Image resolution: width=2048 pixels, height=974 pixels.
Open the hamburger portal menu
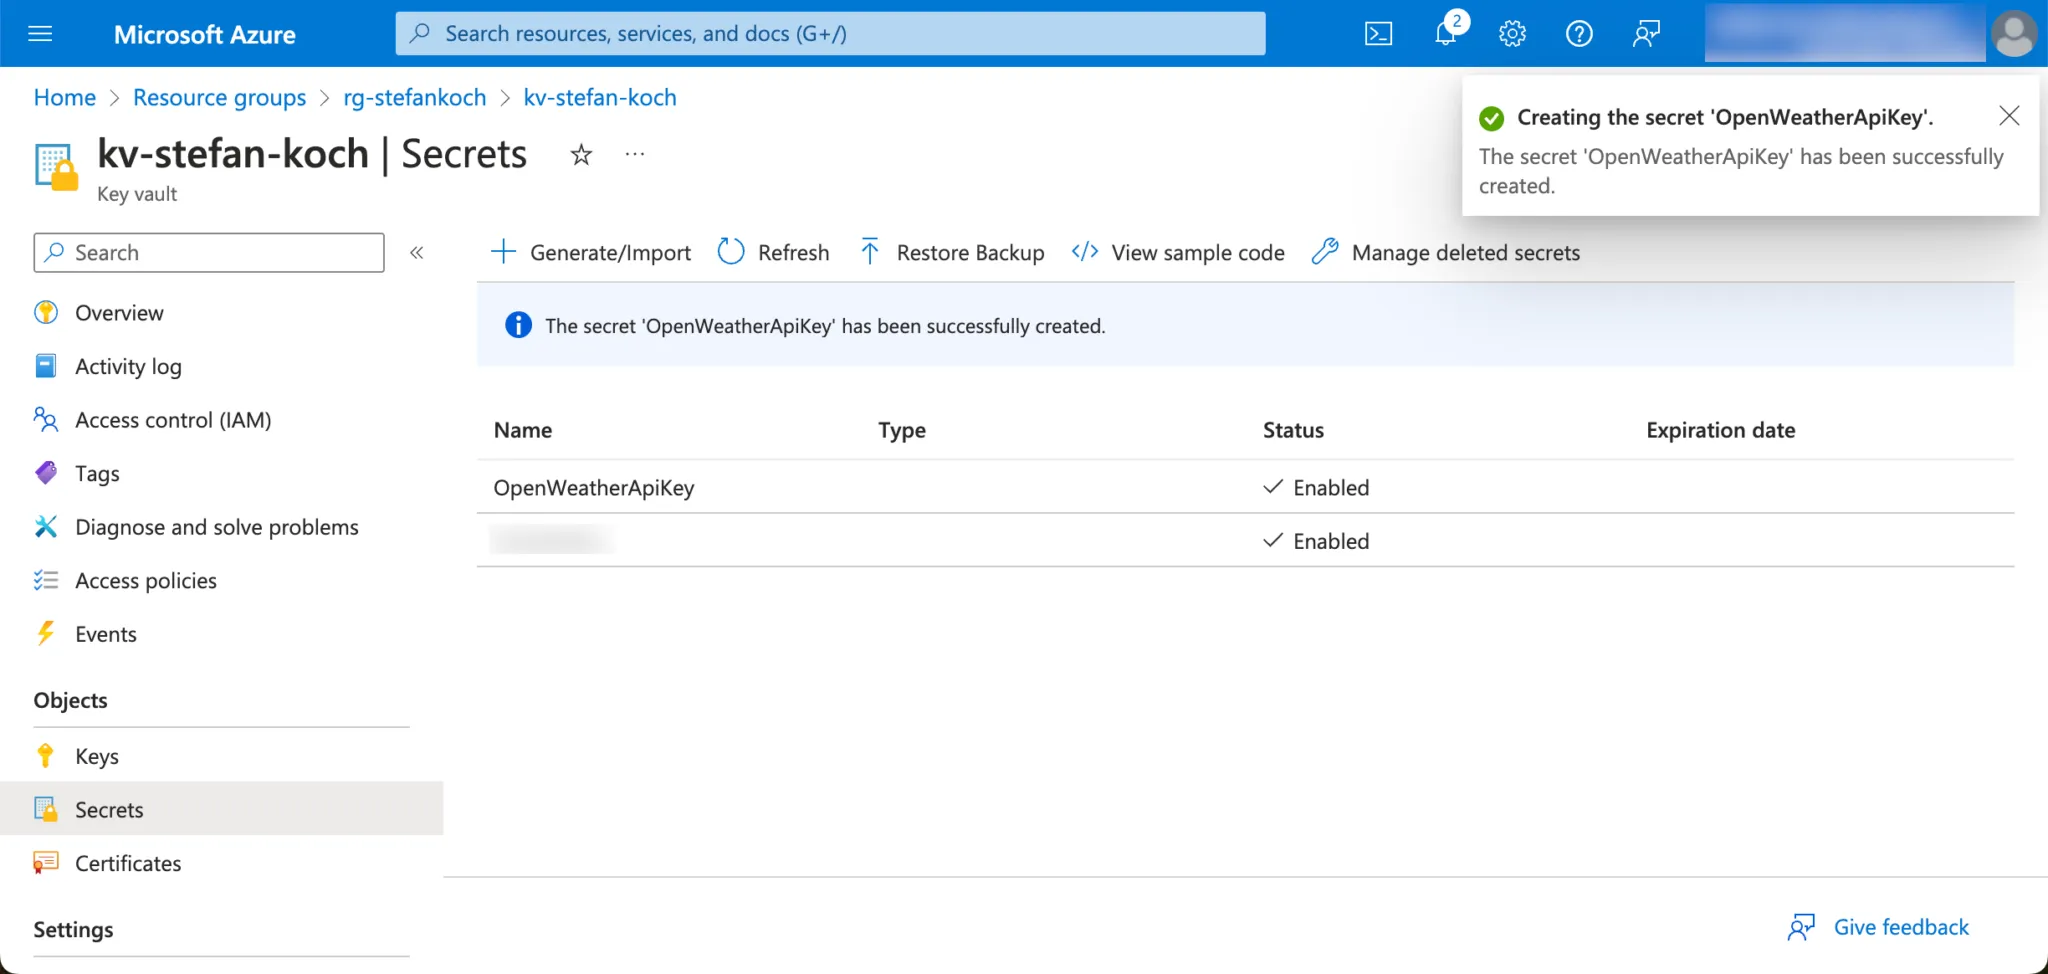click(x=40, y=34)
